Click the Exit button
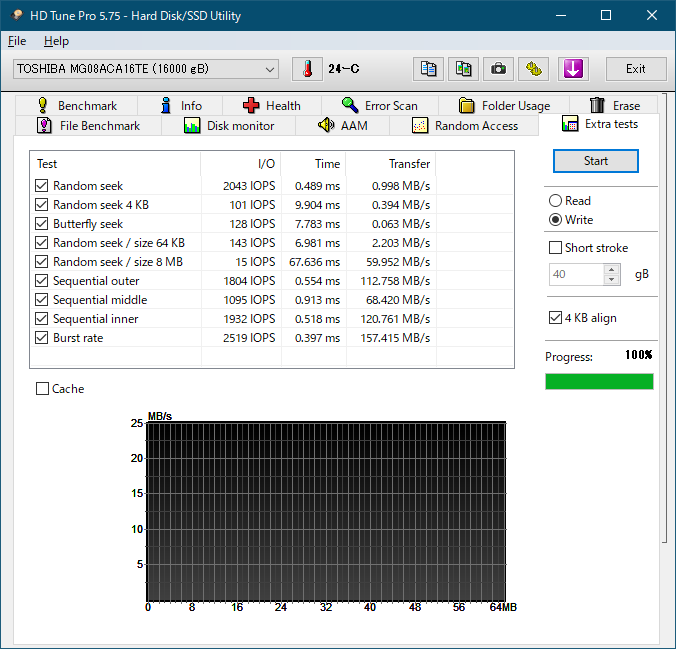This screenshot has height=649, width=676. click(x=635, y=69)
